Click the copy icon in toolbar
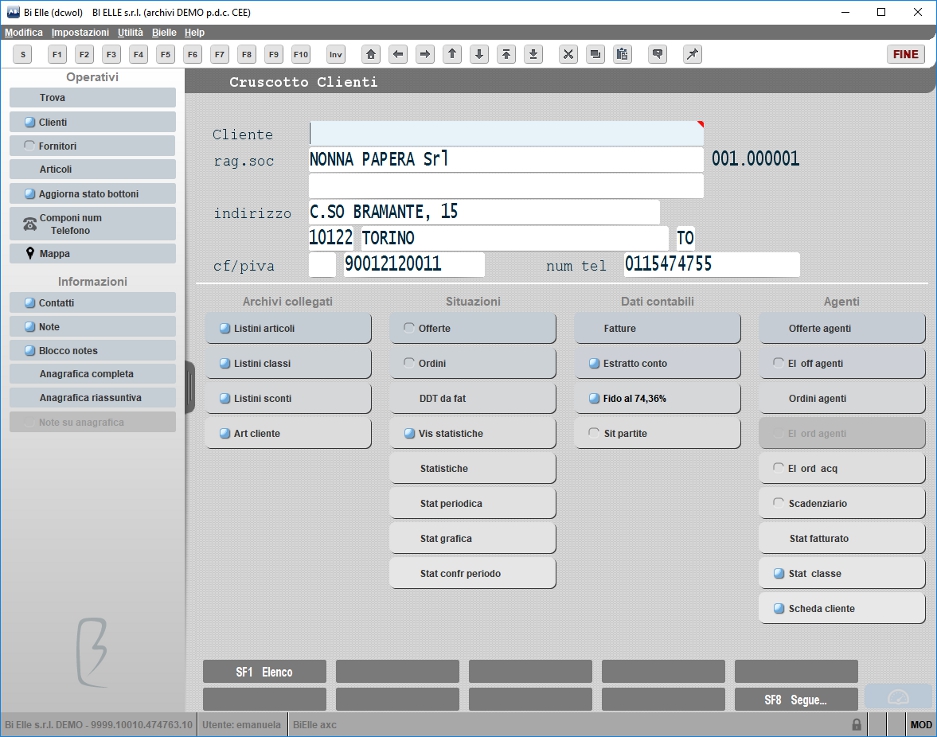Image resolution: width=937 pixels, height=737 pixels. click(x=595, y=54)
